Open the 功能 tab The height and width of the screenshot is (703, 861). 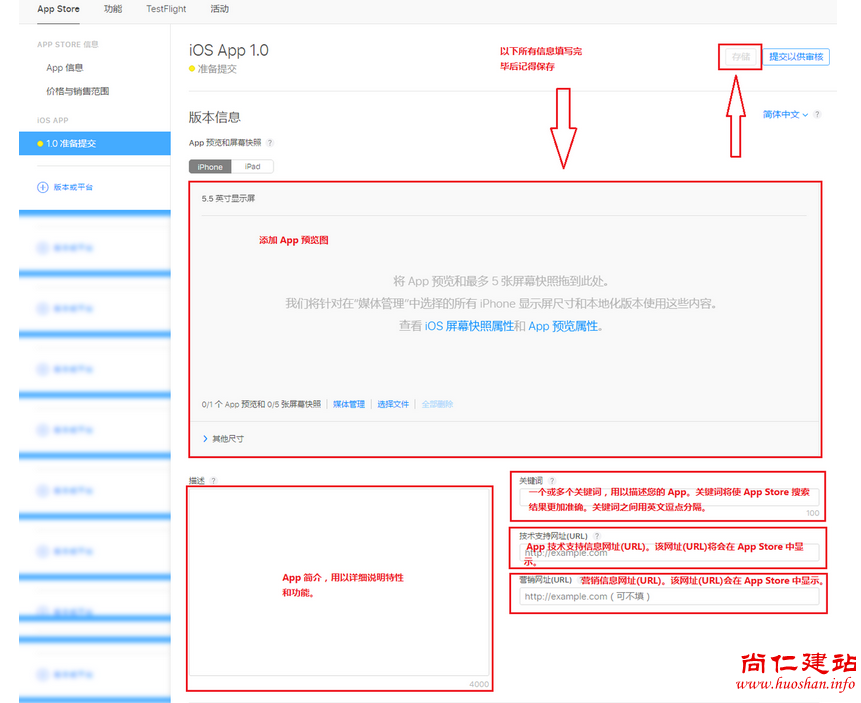pyautogui.click(x=113, y=9)
